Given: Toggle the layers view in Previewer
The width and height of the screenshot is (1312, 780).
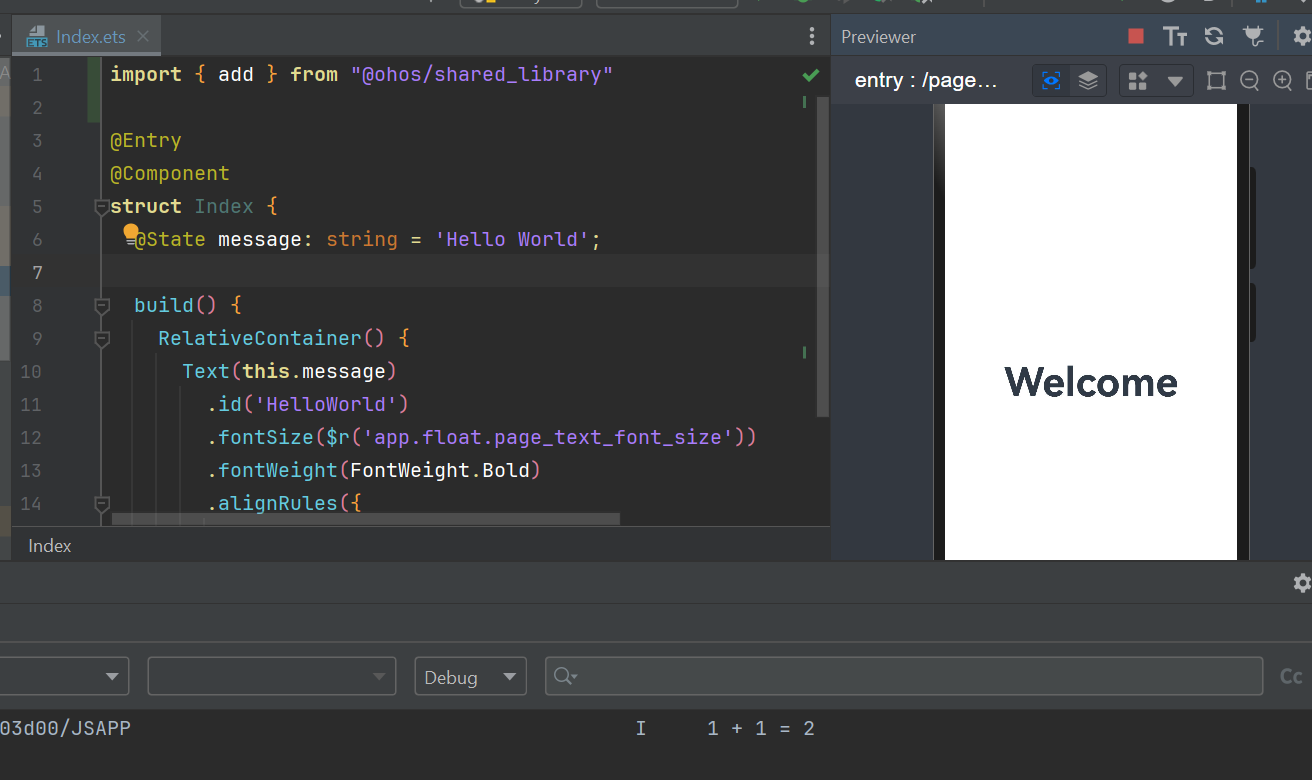Looking at the screenshot, I should 1088,81.
